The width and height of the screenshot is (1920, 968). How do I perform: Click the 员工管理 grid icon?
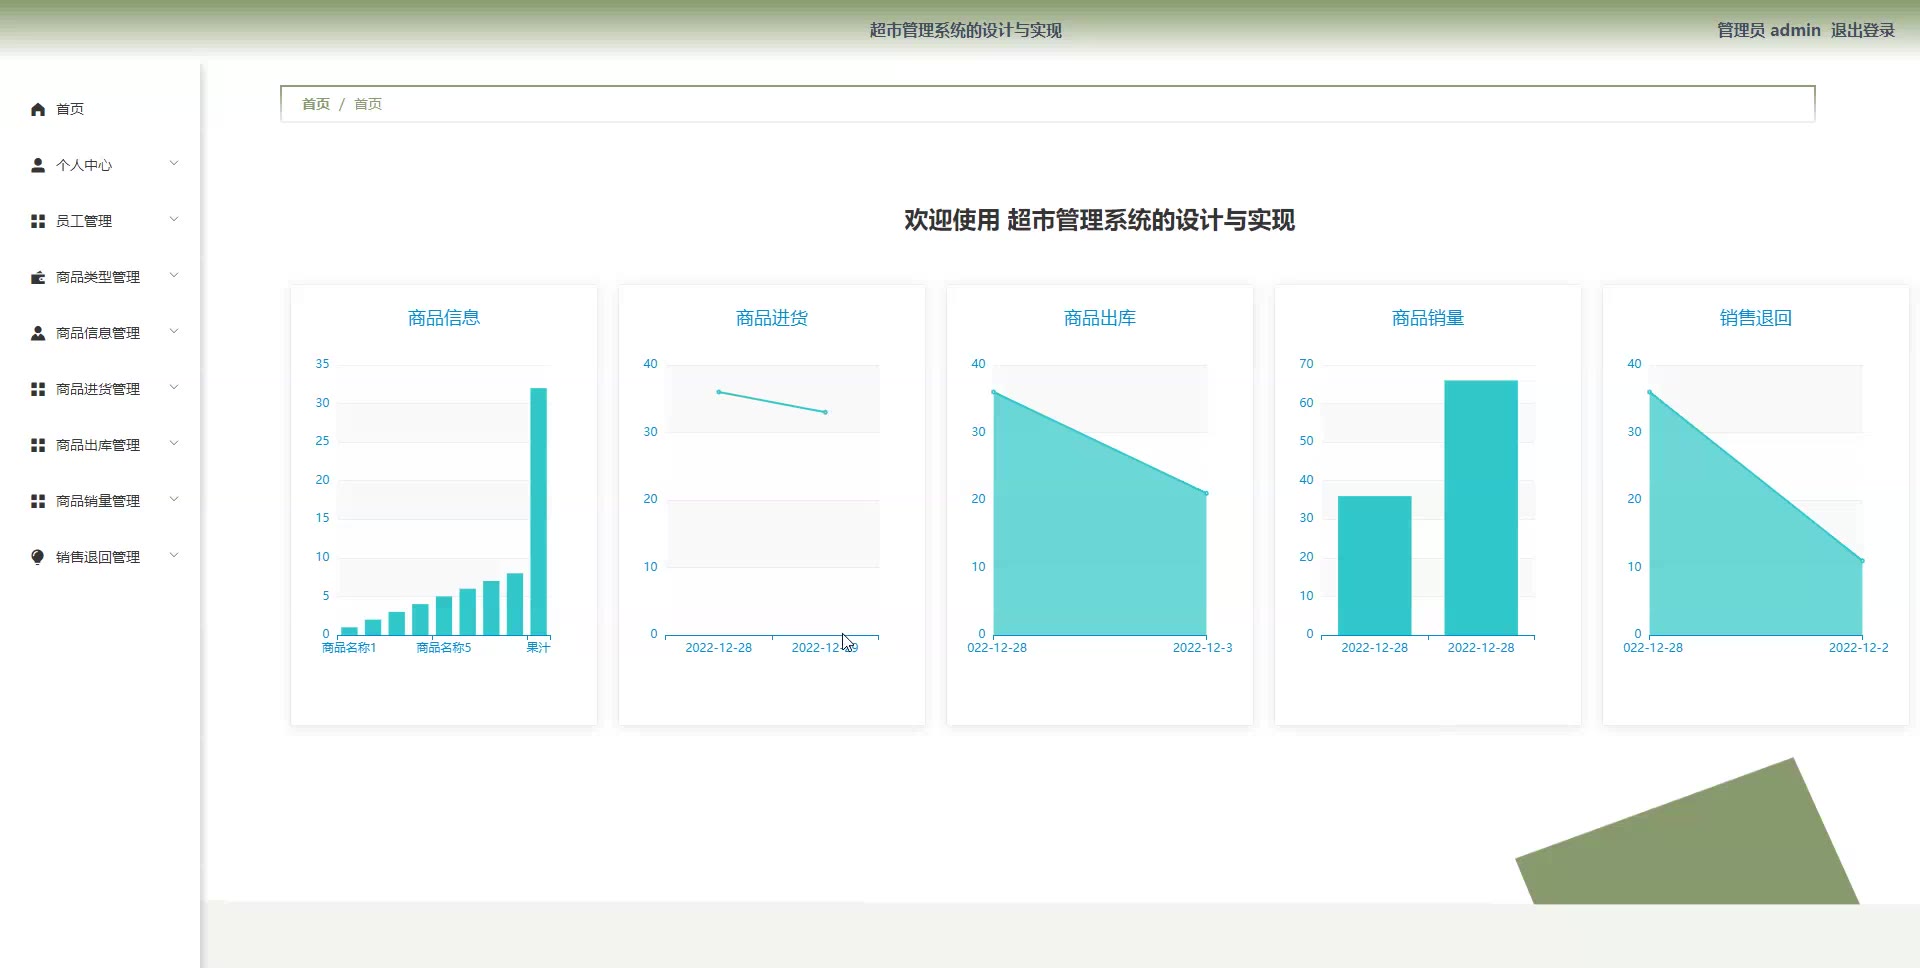tap(38, 221)
